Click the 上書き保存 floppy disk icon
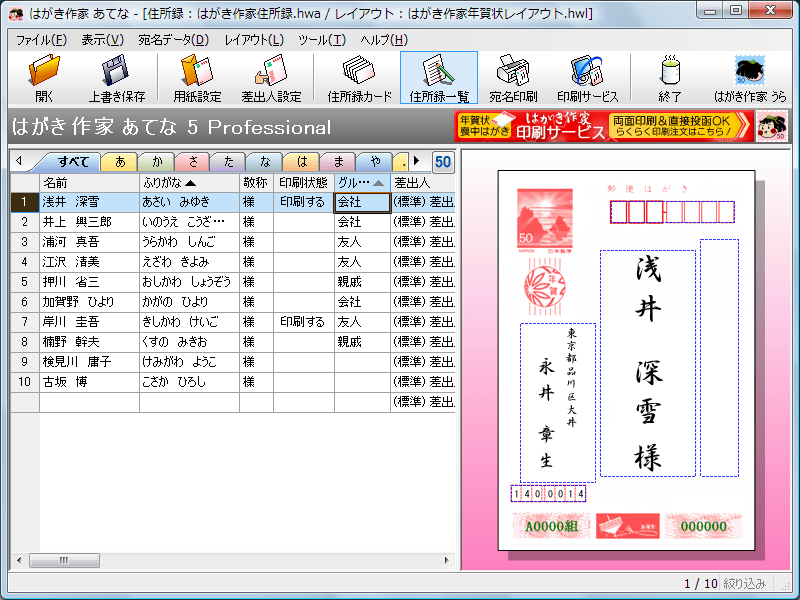This screenshot has width=800, height=600. [117, 78]
